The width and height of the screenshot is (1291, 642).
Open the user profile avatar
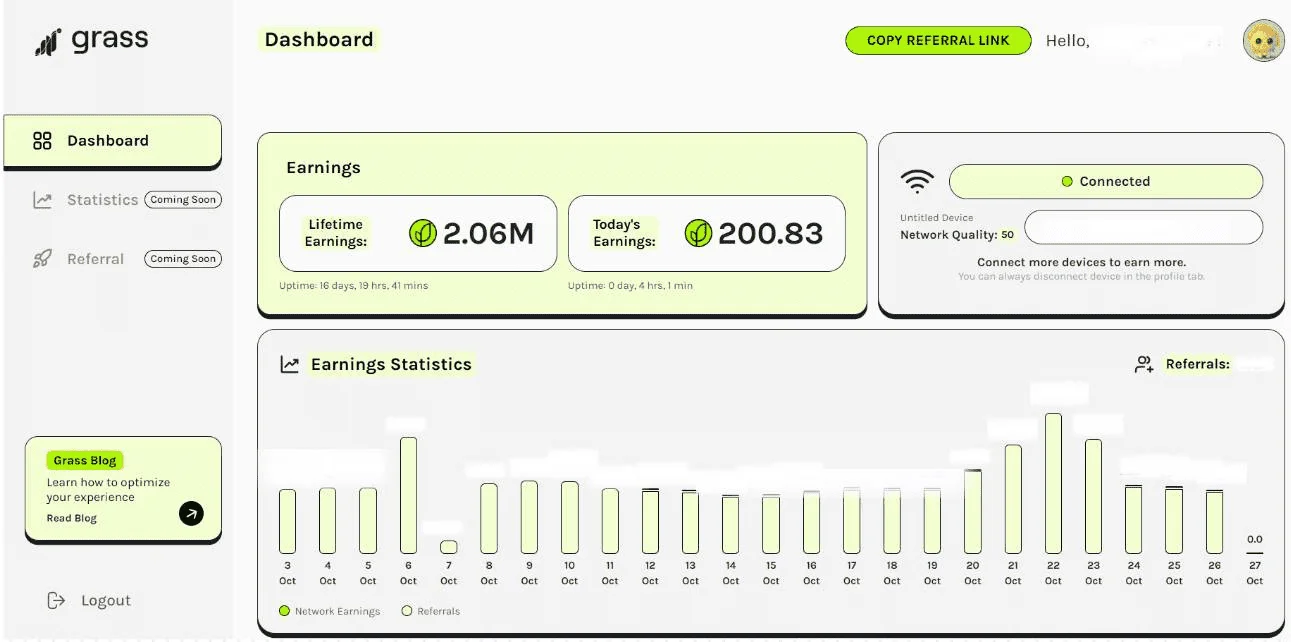pos(1263,41)
